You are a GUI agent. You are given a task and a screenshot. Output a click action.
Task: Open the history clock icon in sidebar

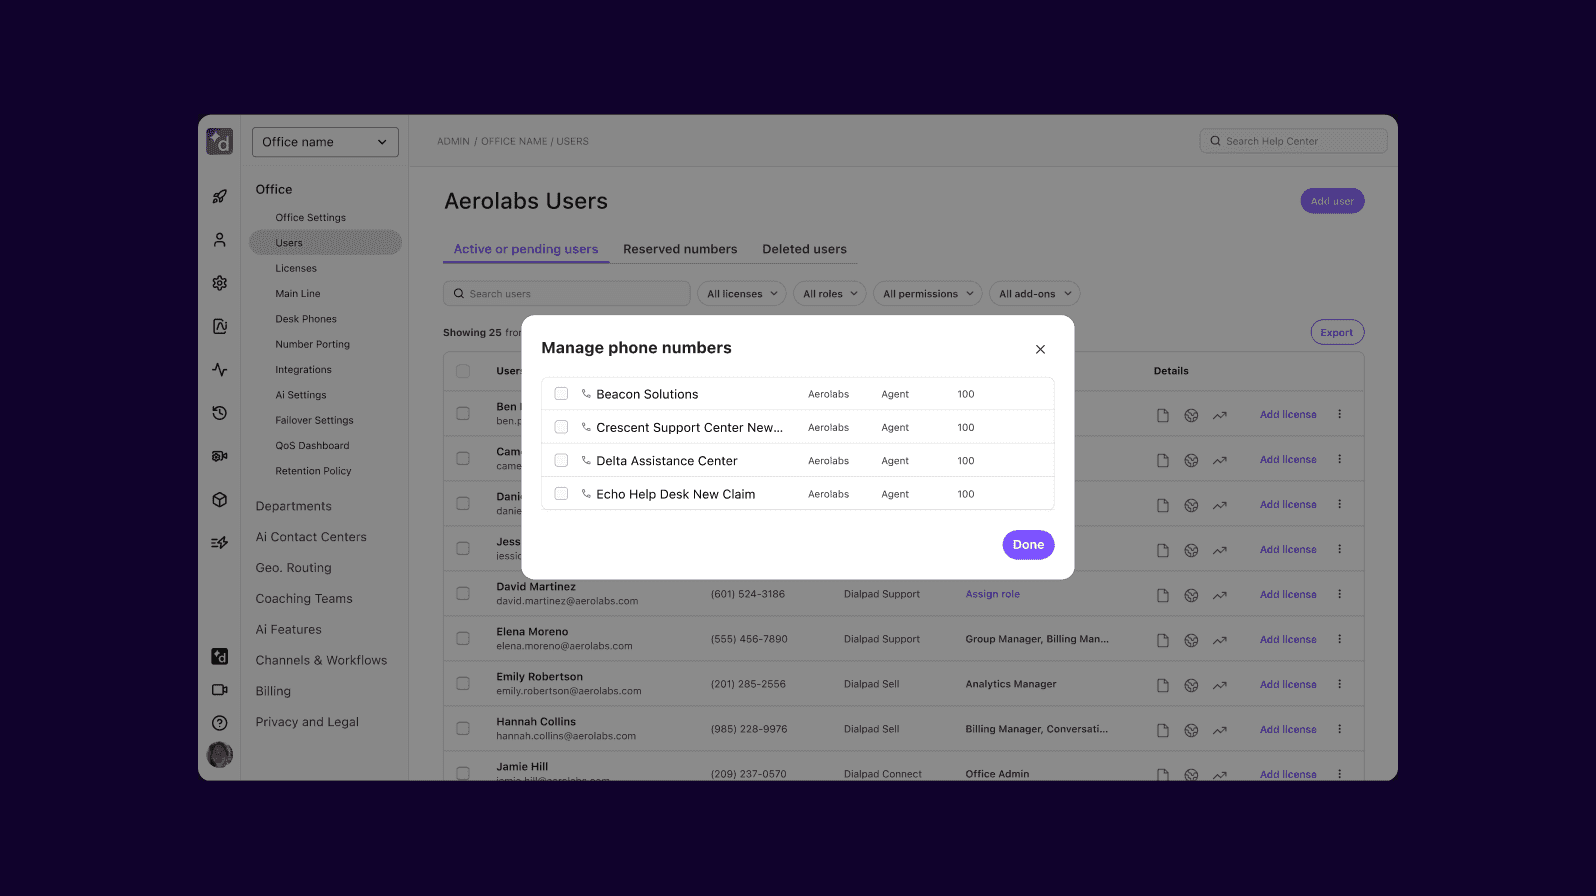pyautogui.click(x=220, y=413)
